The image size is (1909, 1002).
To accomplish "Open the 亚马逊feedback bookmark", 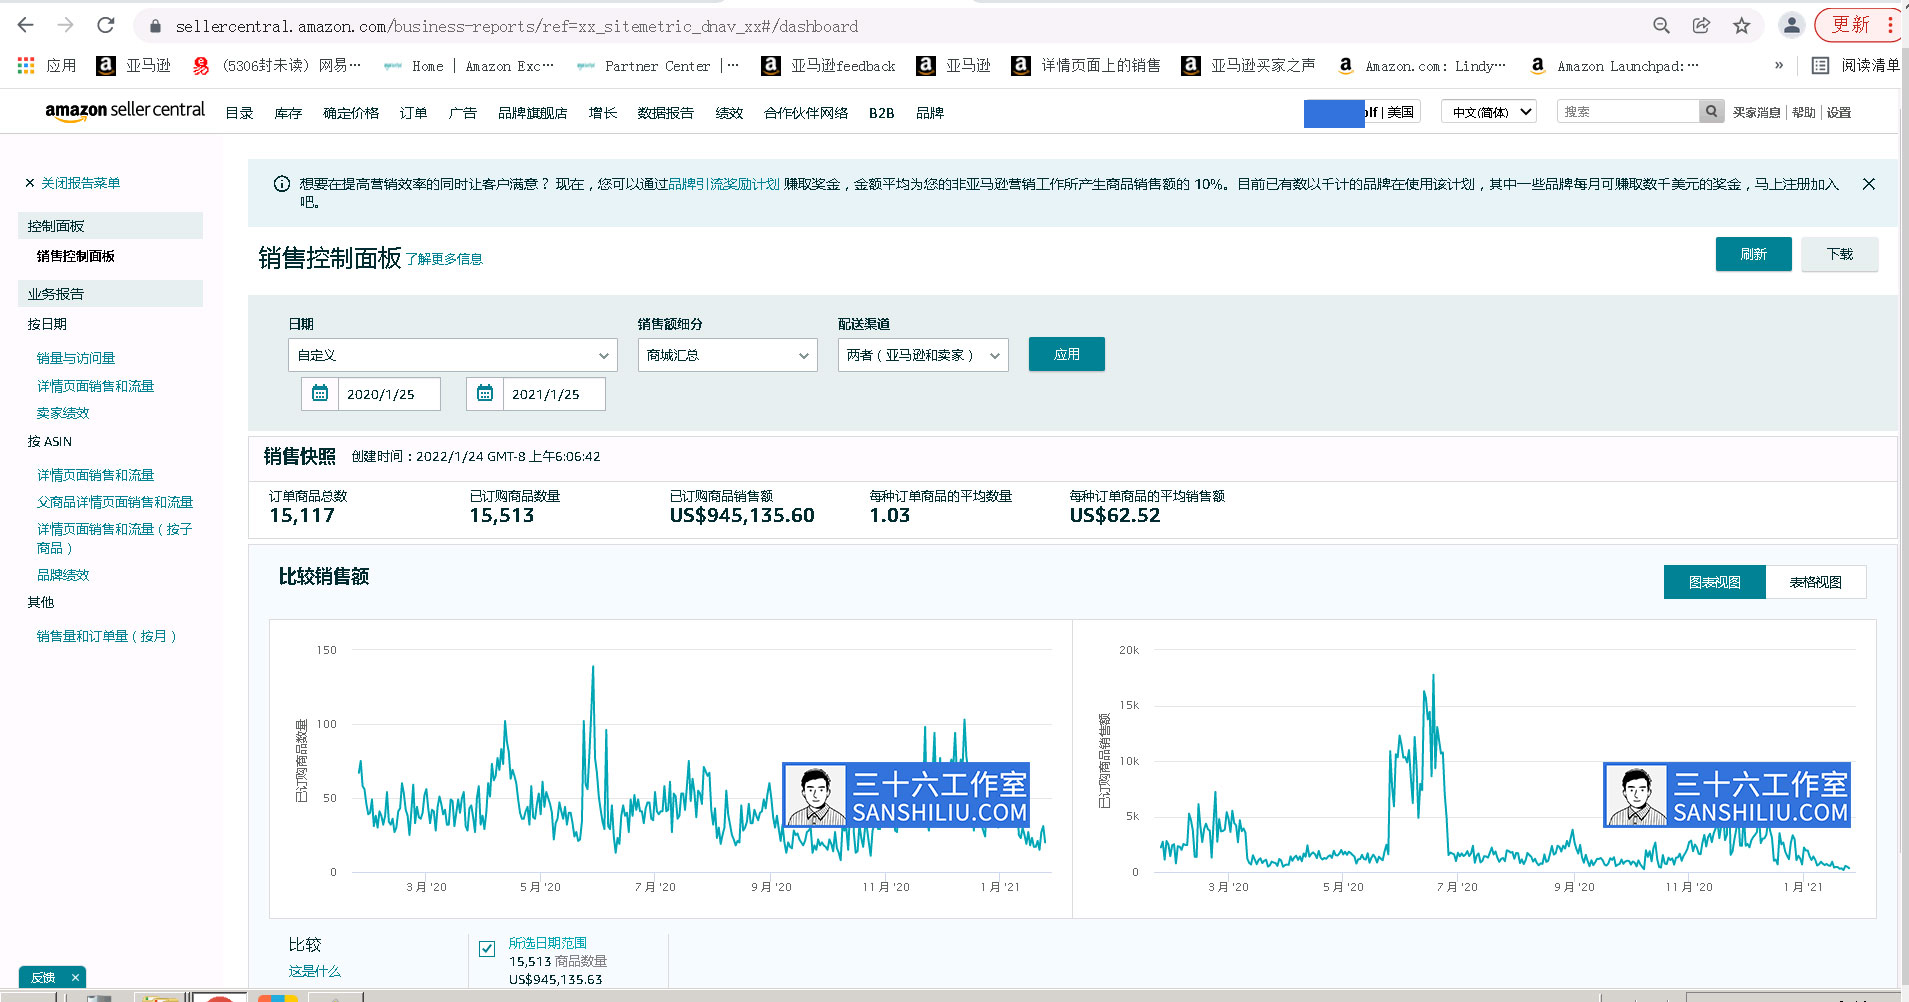I will tap(829, 66).
